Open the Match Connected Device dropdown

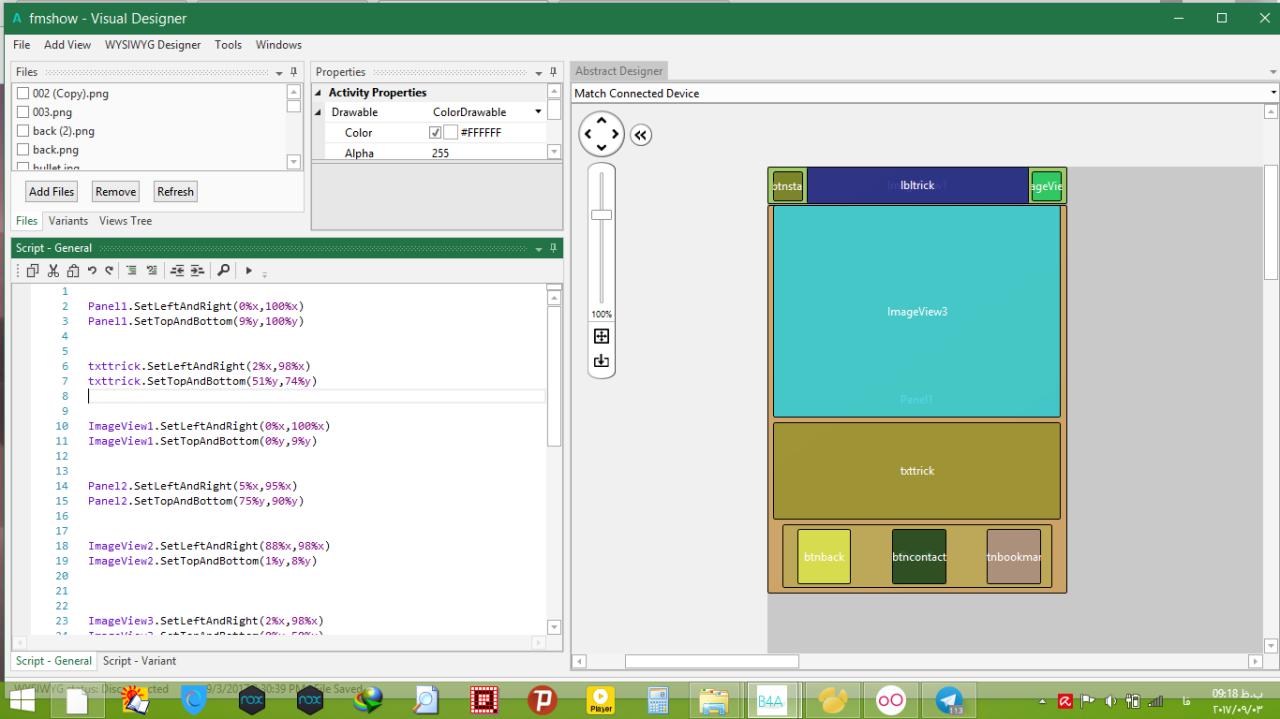pos(1273,93)
